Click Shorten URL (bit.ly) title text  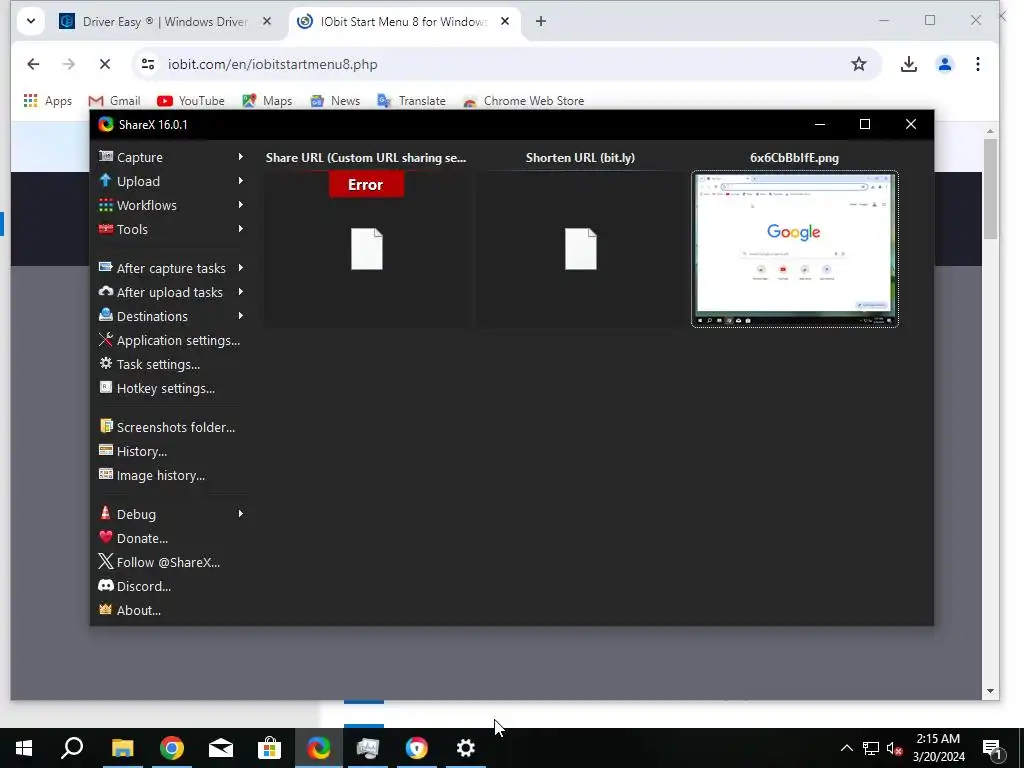click(x=581, y=157)
